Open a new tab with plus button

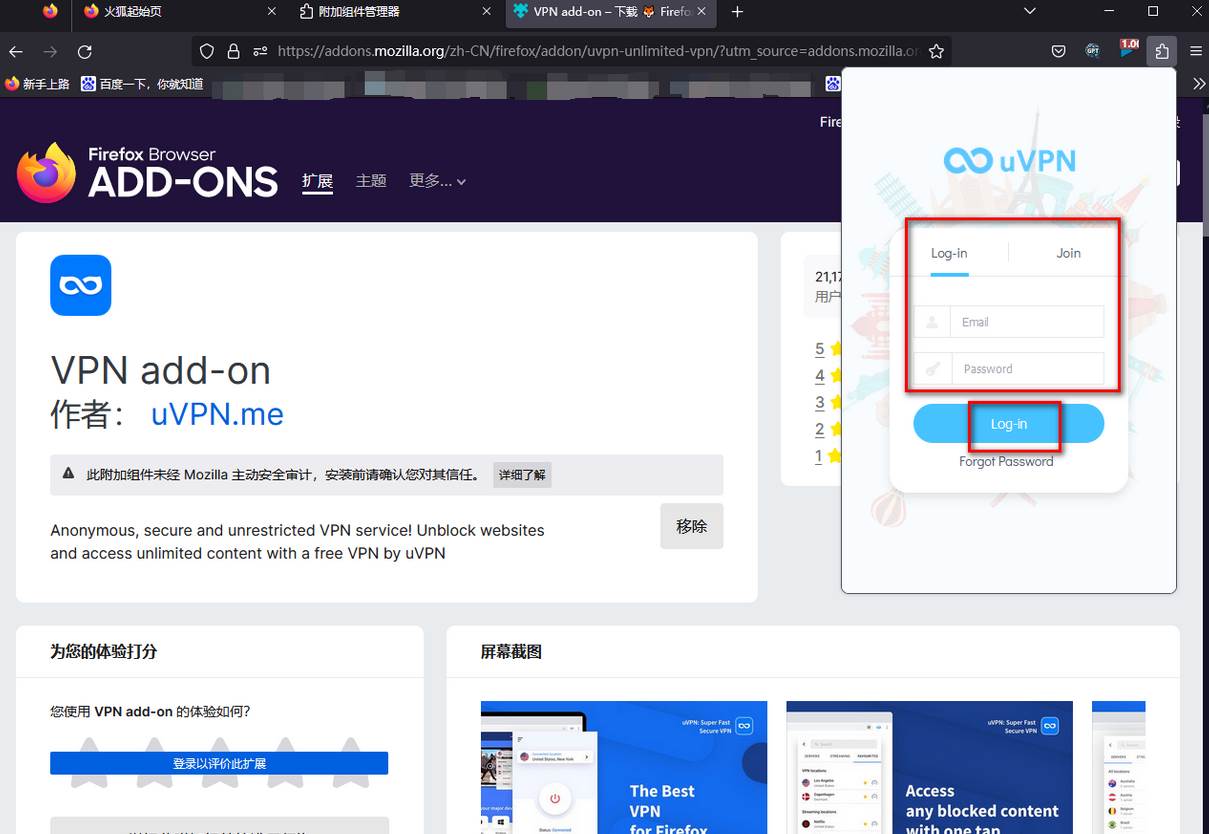[737, 12]
